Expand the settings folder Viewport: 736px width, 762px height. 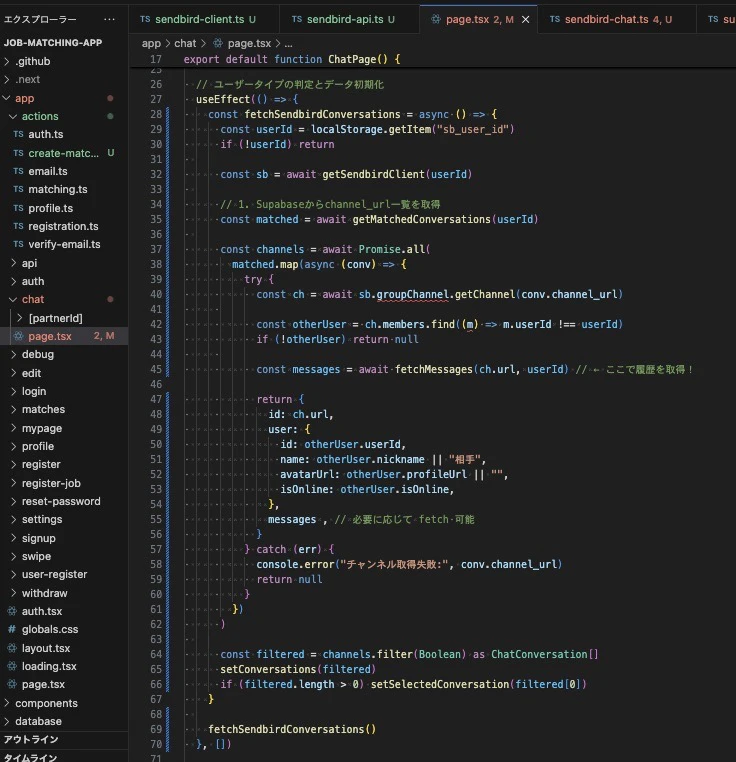pyautogui.click(x=64, y=519)
